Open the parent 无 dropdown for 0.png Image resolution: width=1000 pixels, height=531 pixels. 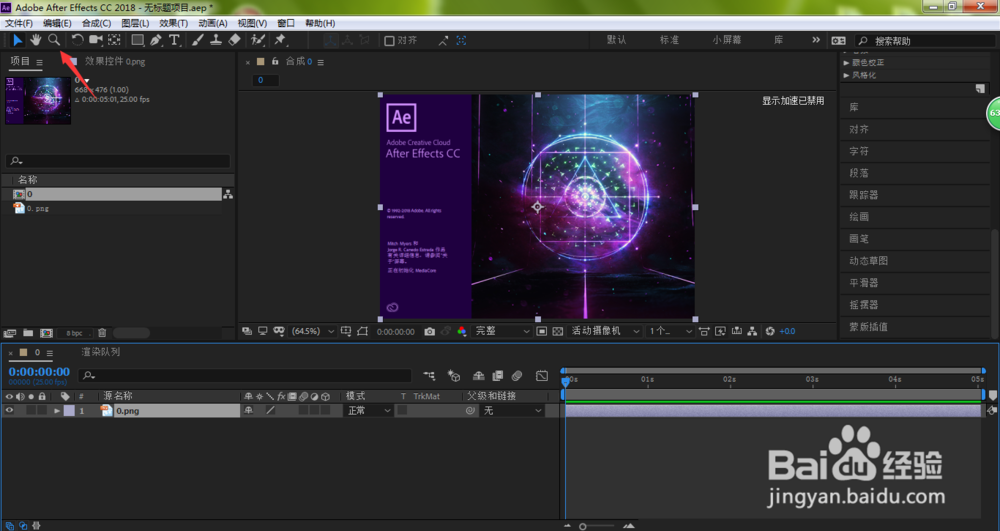pos(512,411)
